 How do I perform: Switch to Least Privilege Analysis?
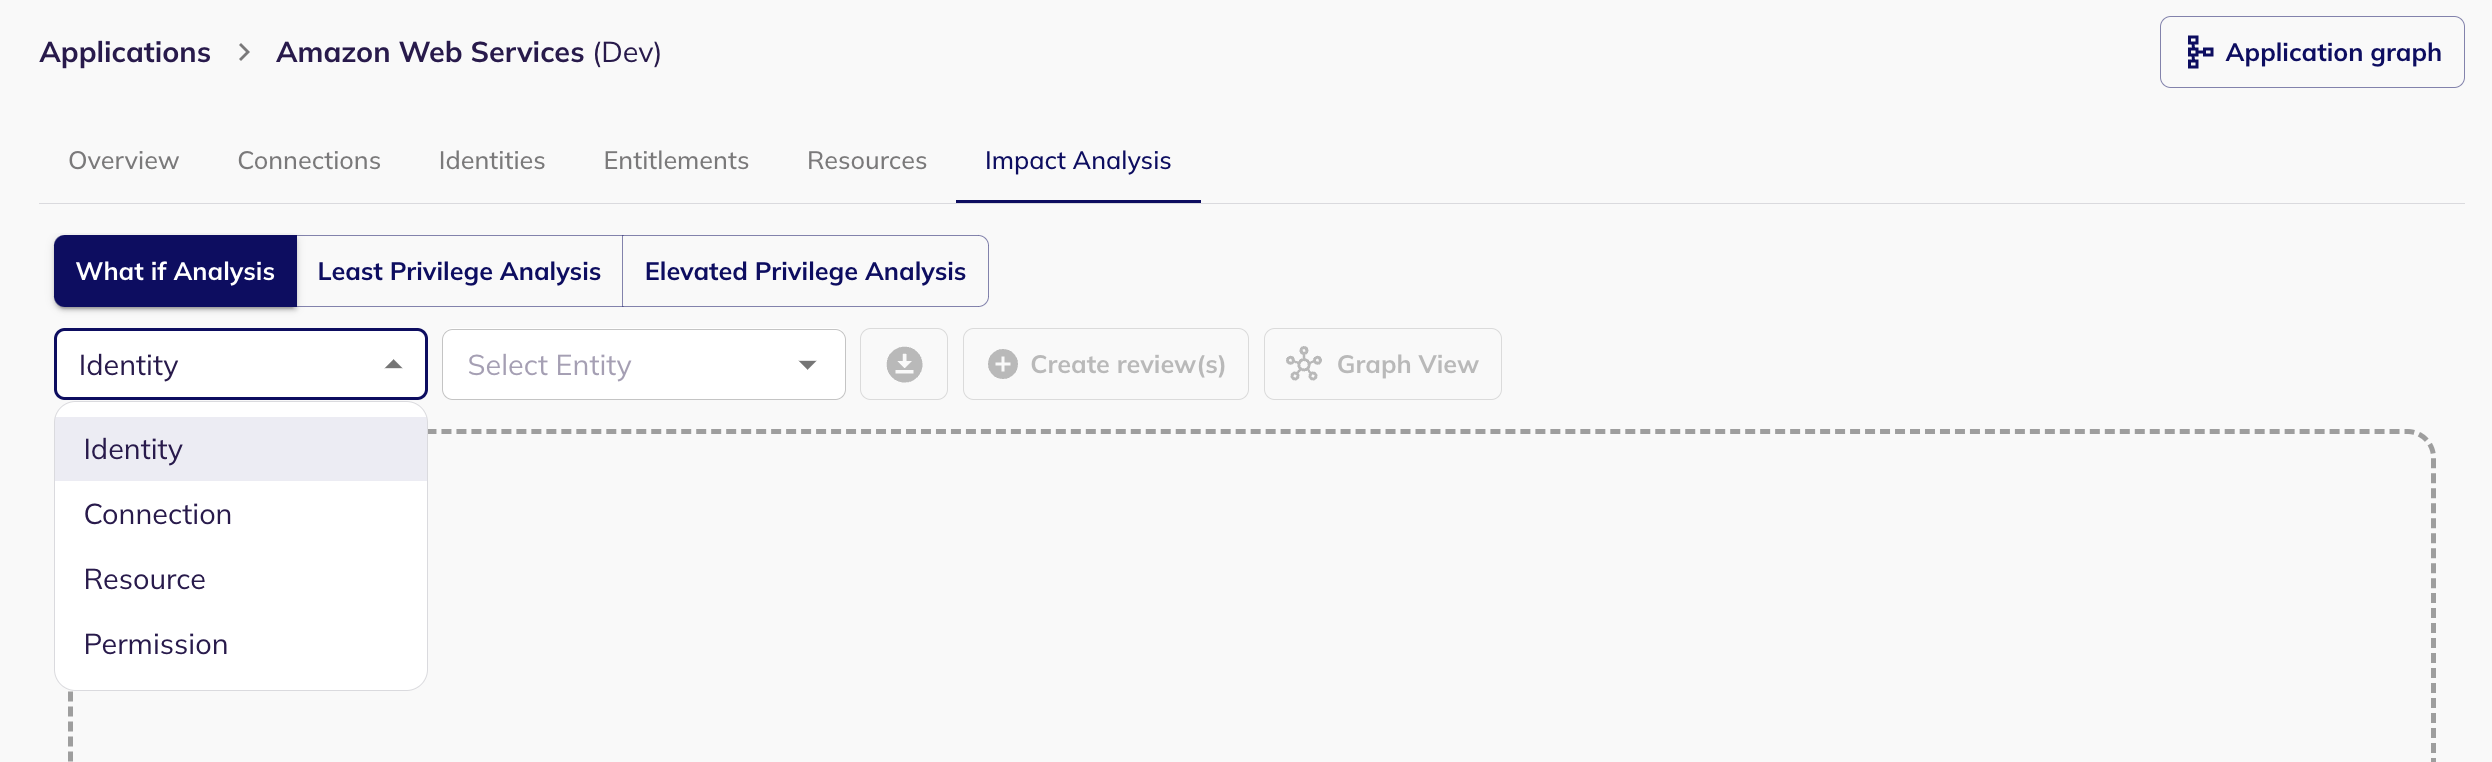pyautogui.click(x=459, y=271)
